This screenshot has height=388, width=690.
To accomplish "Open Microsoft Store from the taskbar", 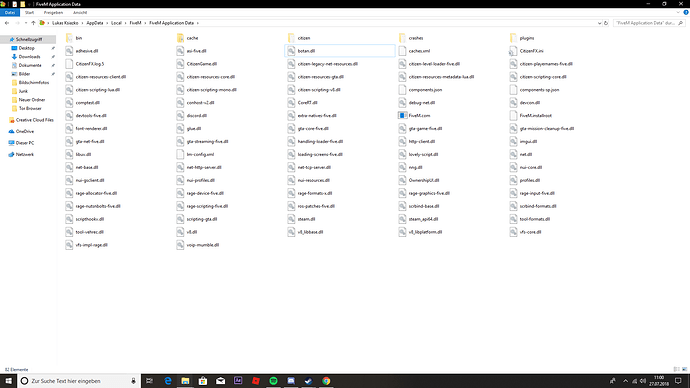I will coord(203,381).
